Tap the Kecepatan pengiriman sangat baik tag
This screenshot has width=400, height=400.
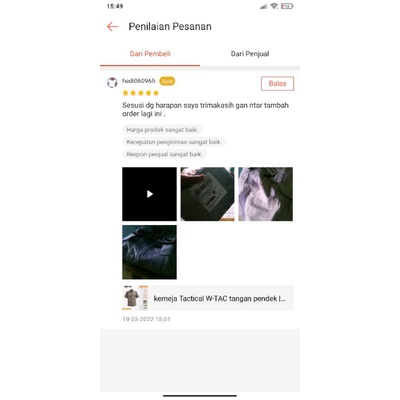(174, 142)
